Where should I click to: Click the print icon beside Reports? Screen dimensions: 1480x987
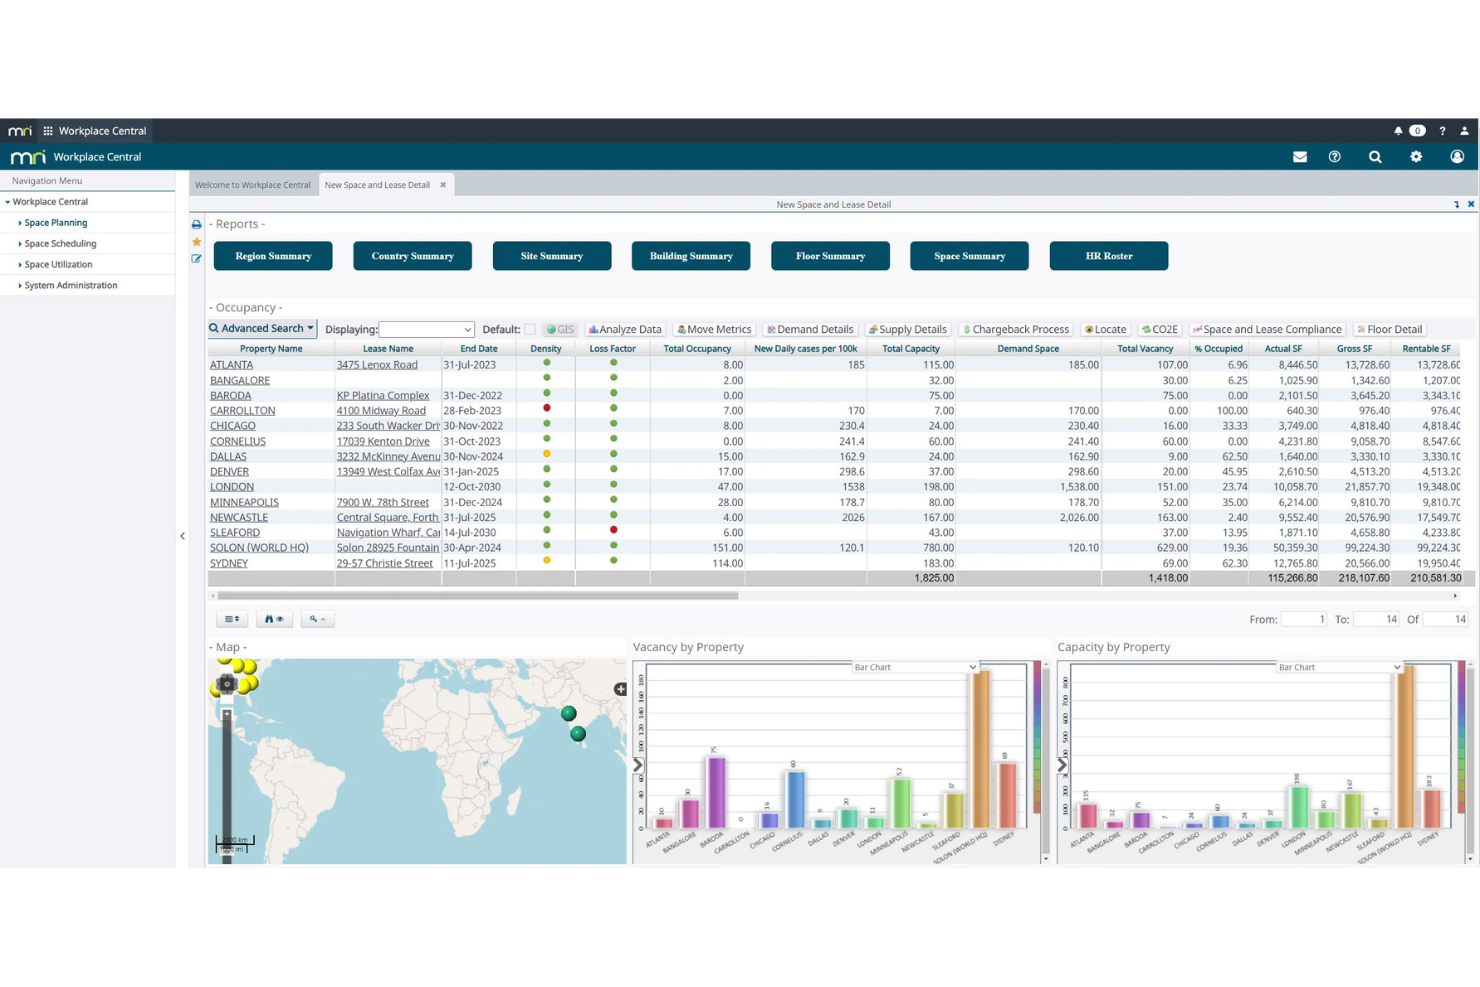[x=197, y=225]
